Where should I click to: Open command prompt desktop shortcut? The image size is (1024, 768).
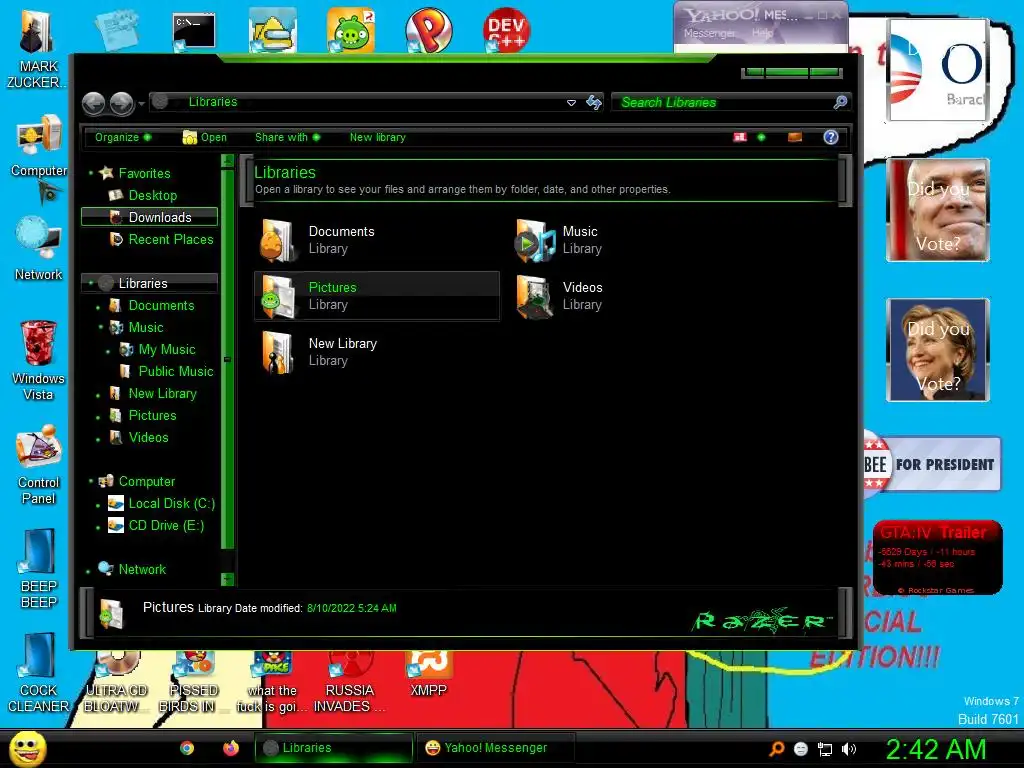(194, 31)
